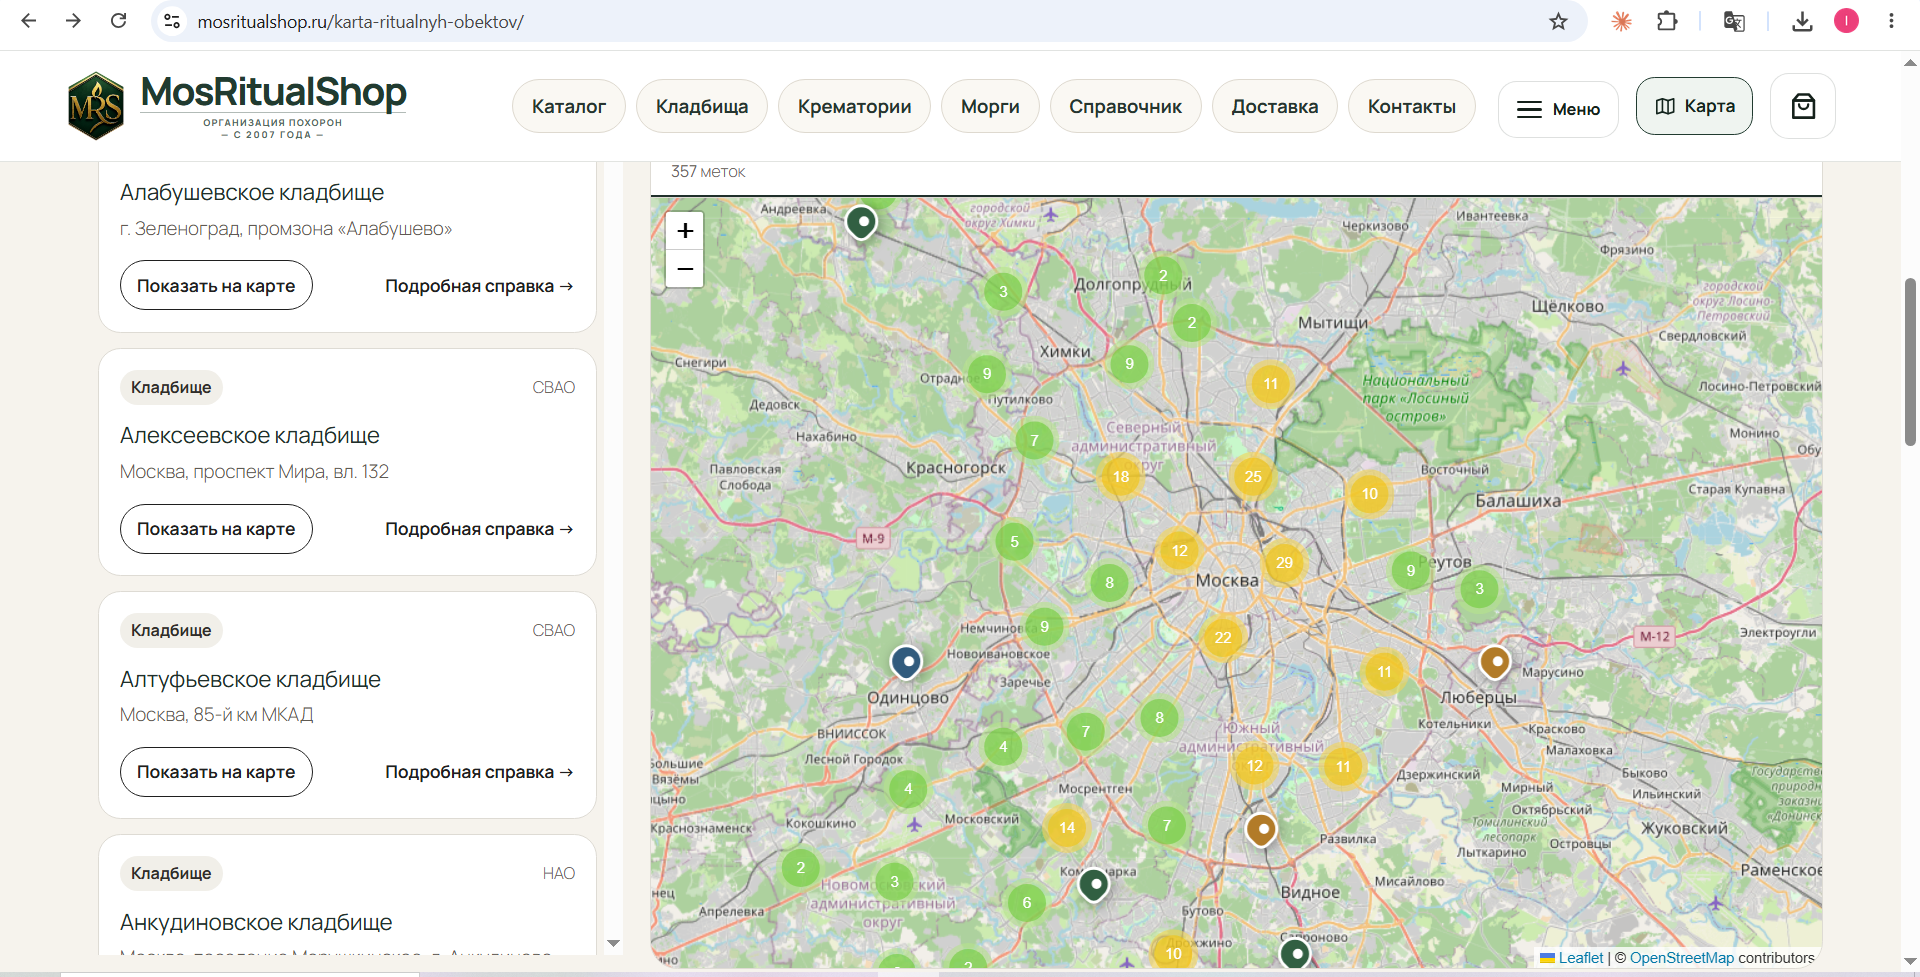Open Подробная справка for Алабушевское кладбище
Screen dimensions: 1920x977
479,286
